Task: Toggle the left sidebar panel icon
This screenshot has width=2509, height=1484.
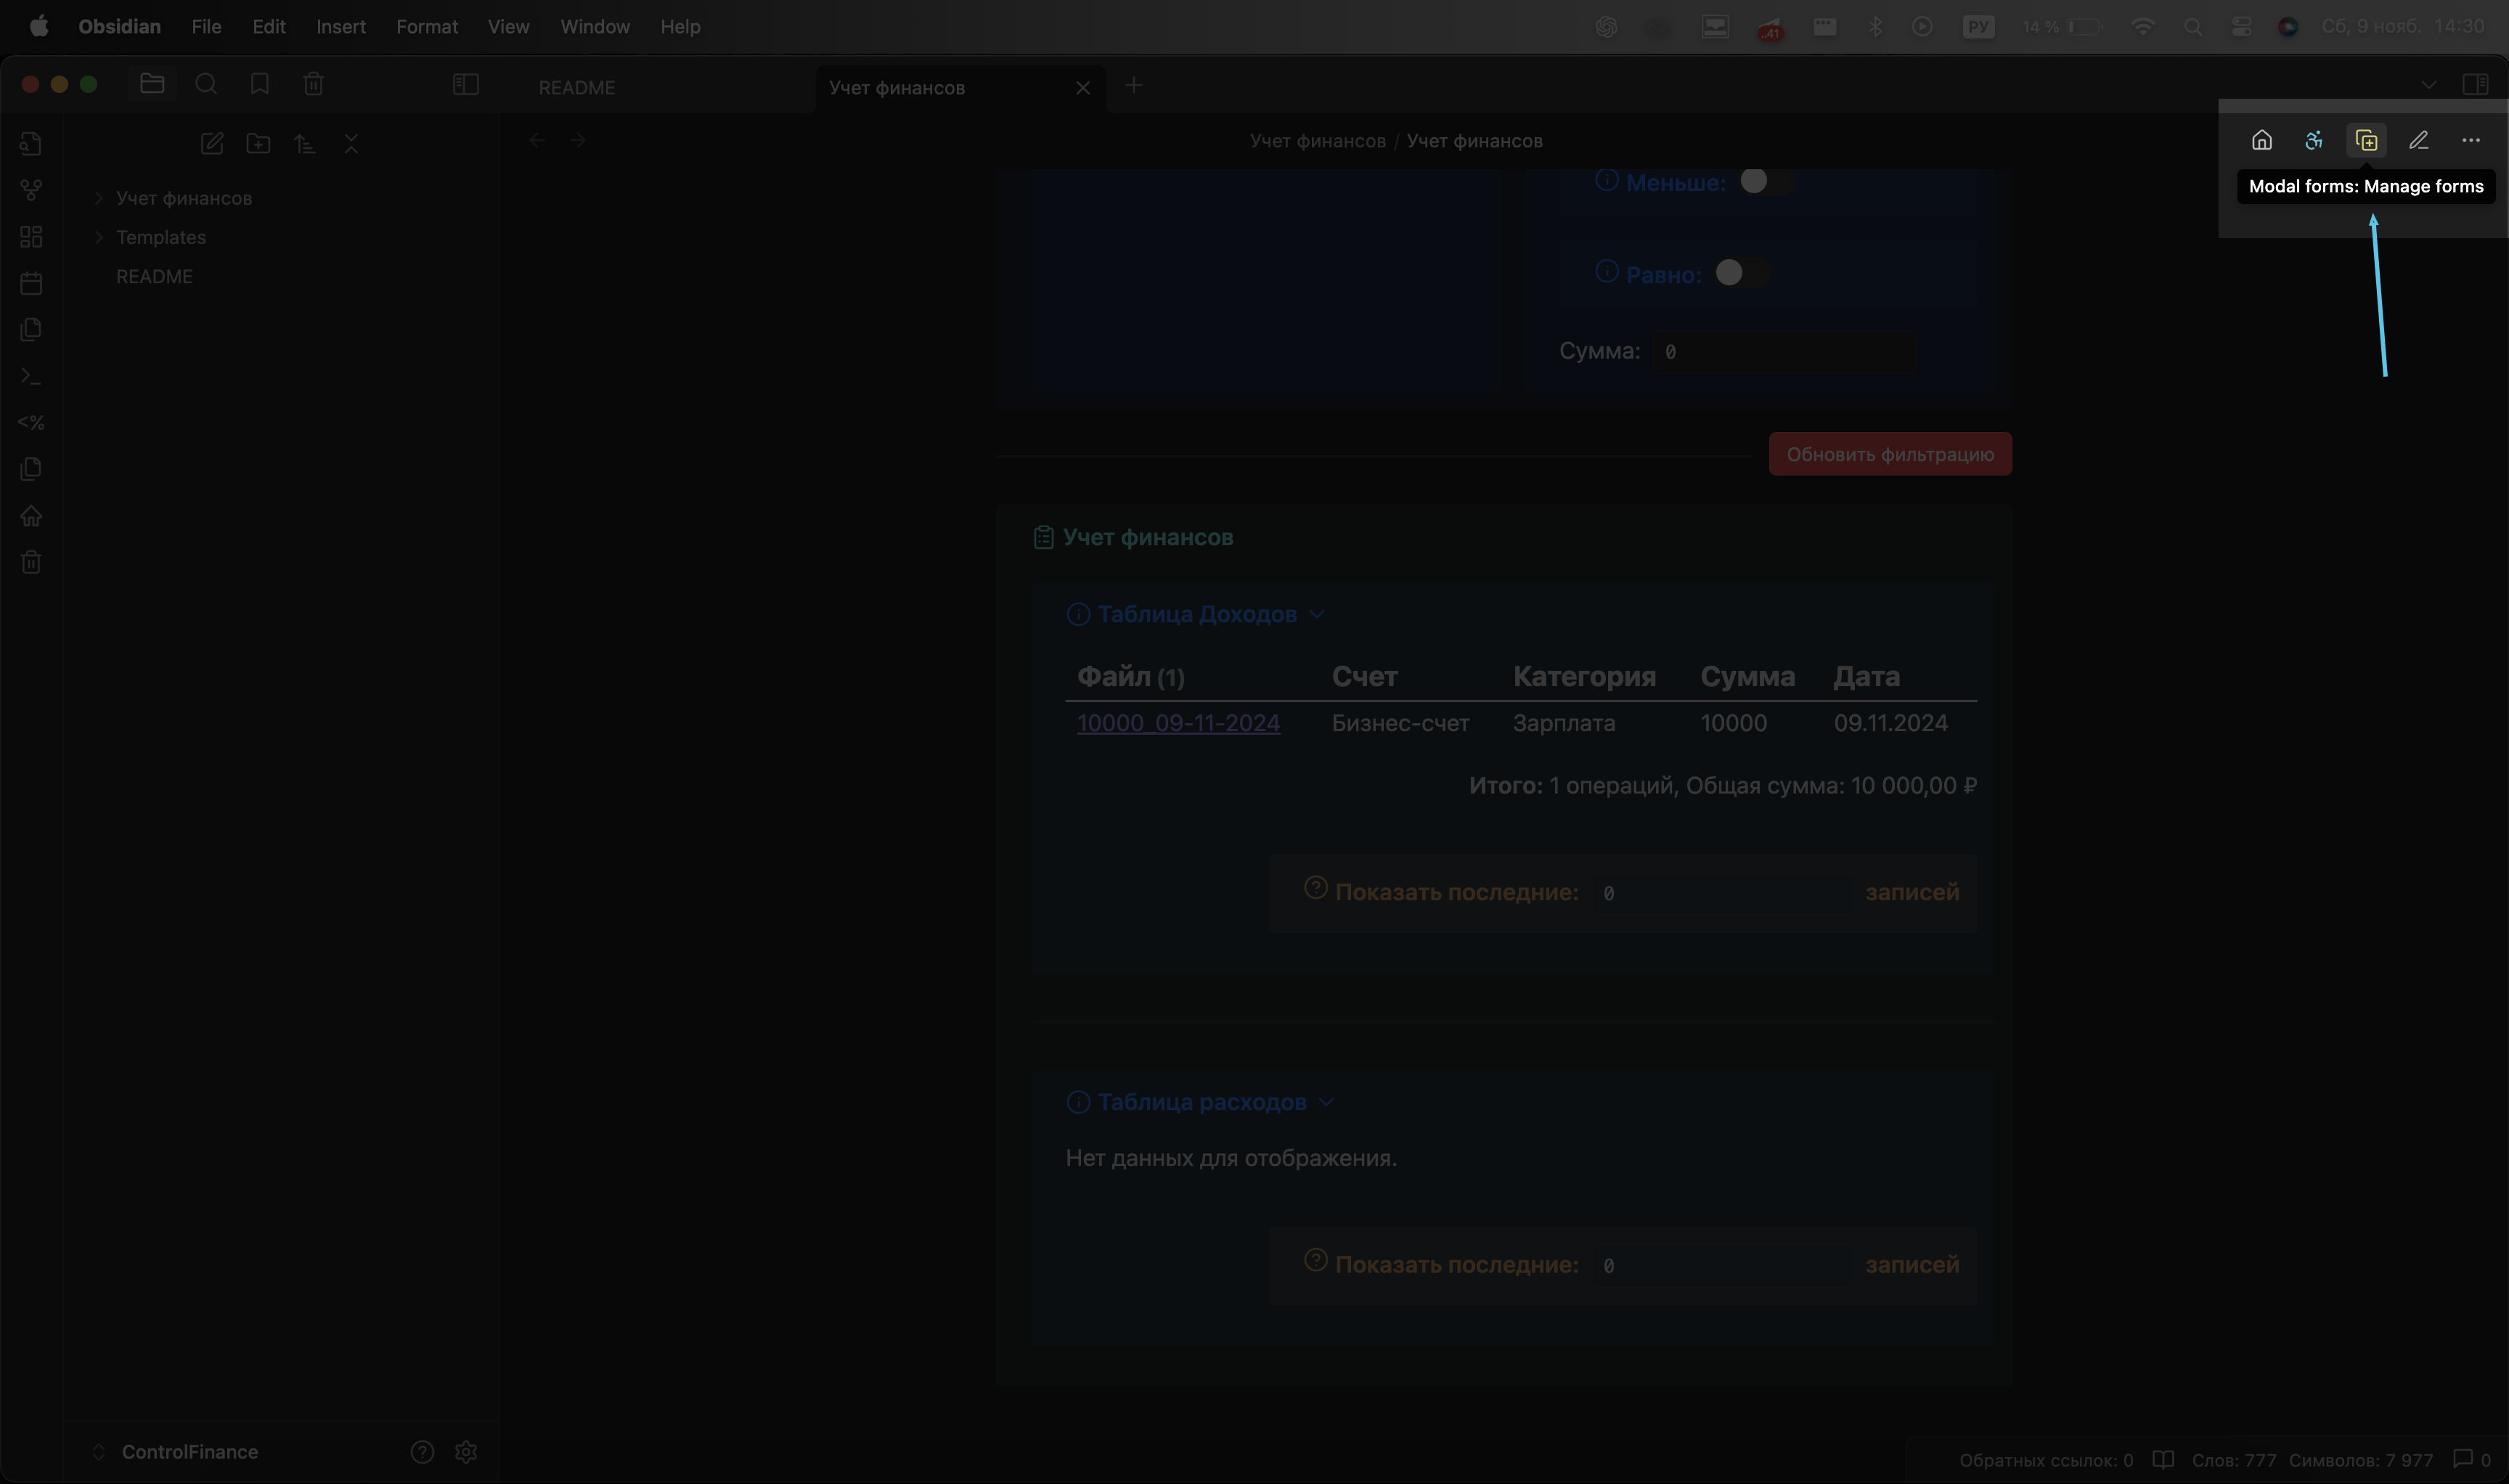Action: [466, 85]
